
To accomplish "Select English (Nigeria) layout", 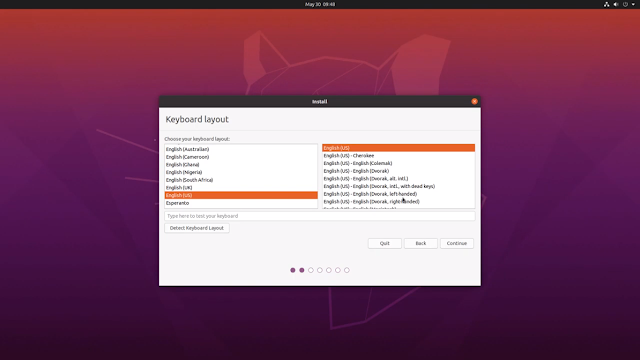I will pyautogui.click(x=241, y=172).
